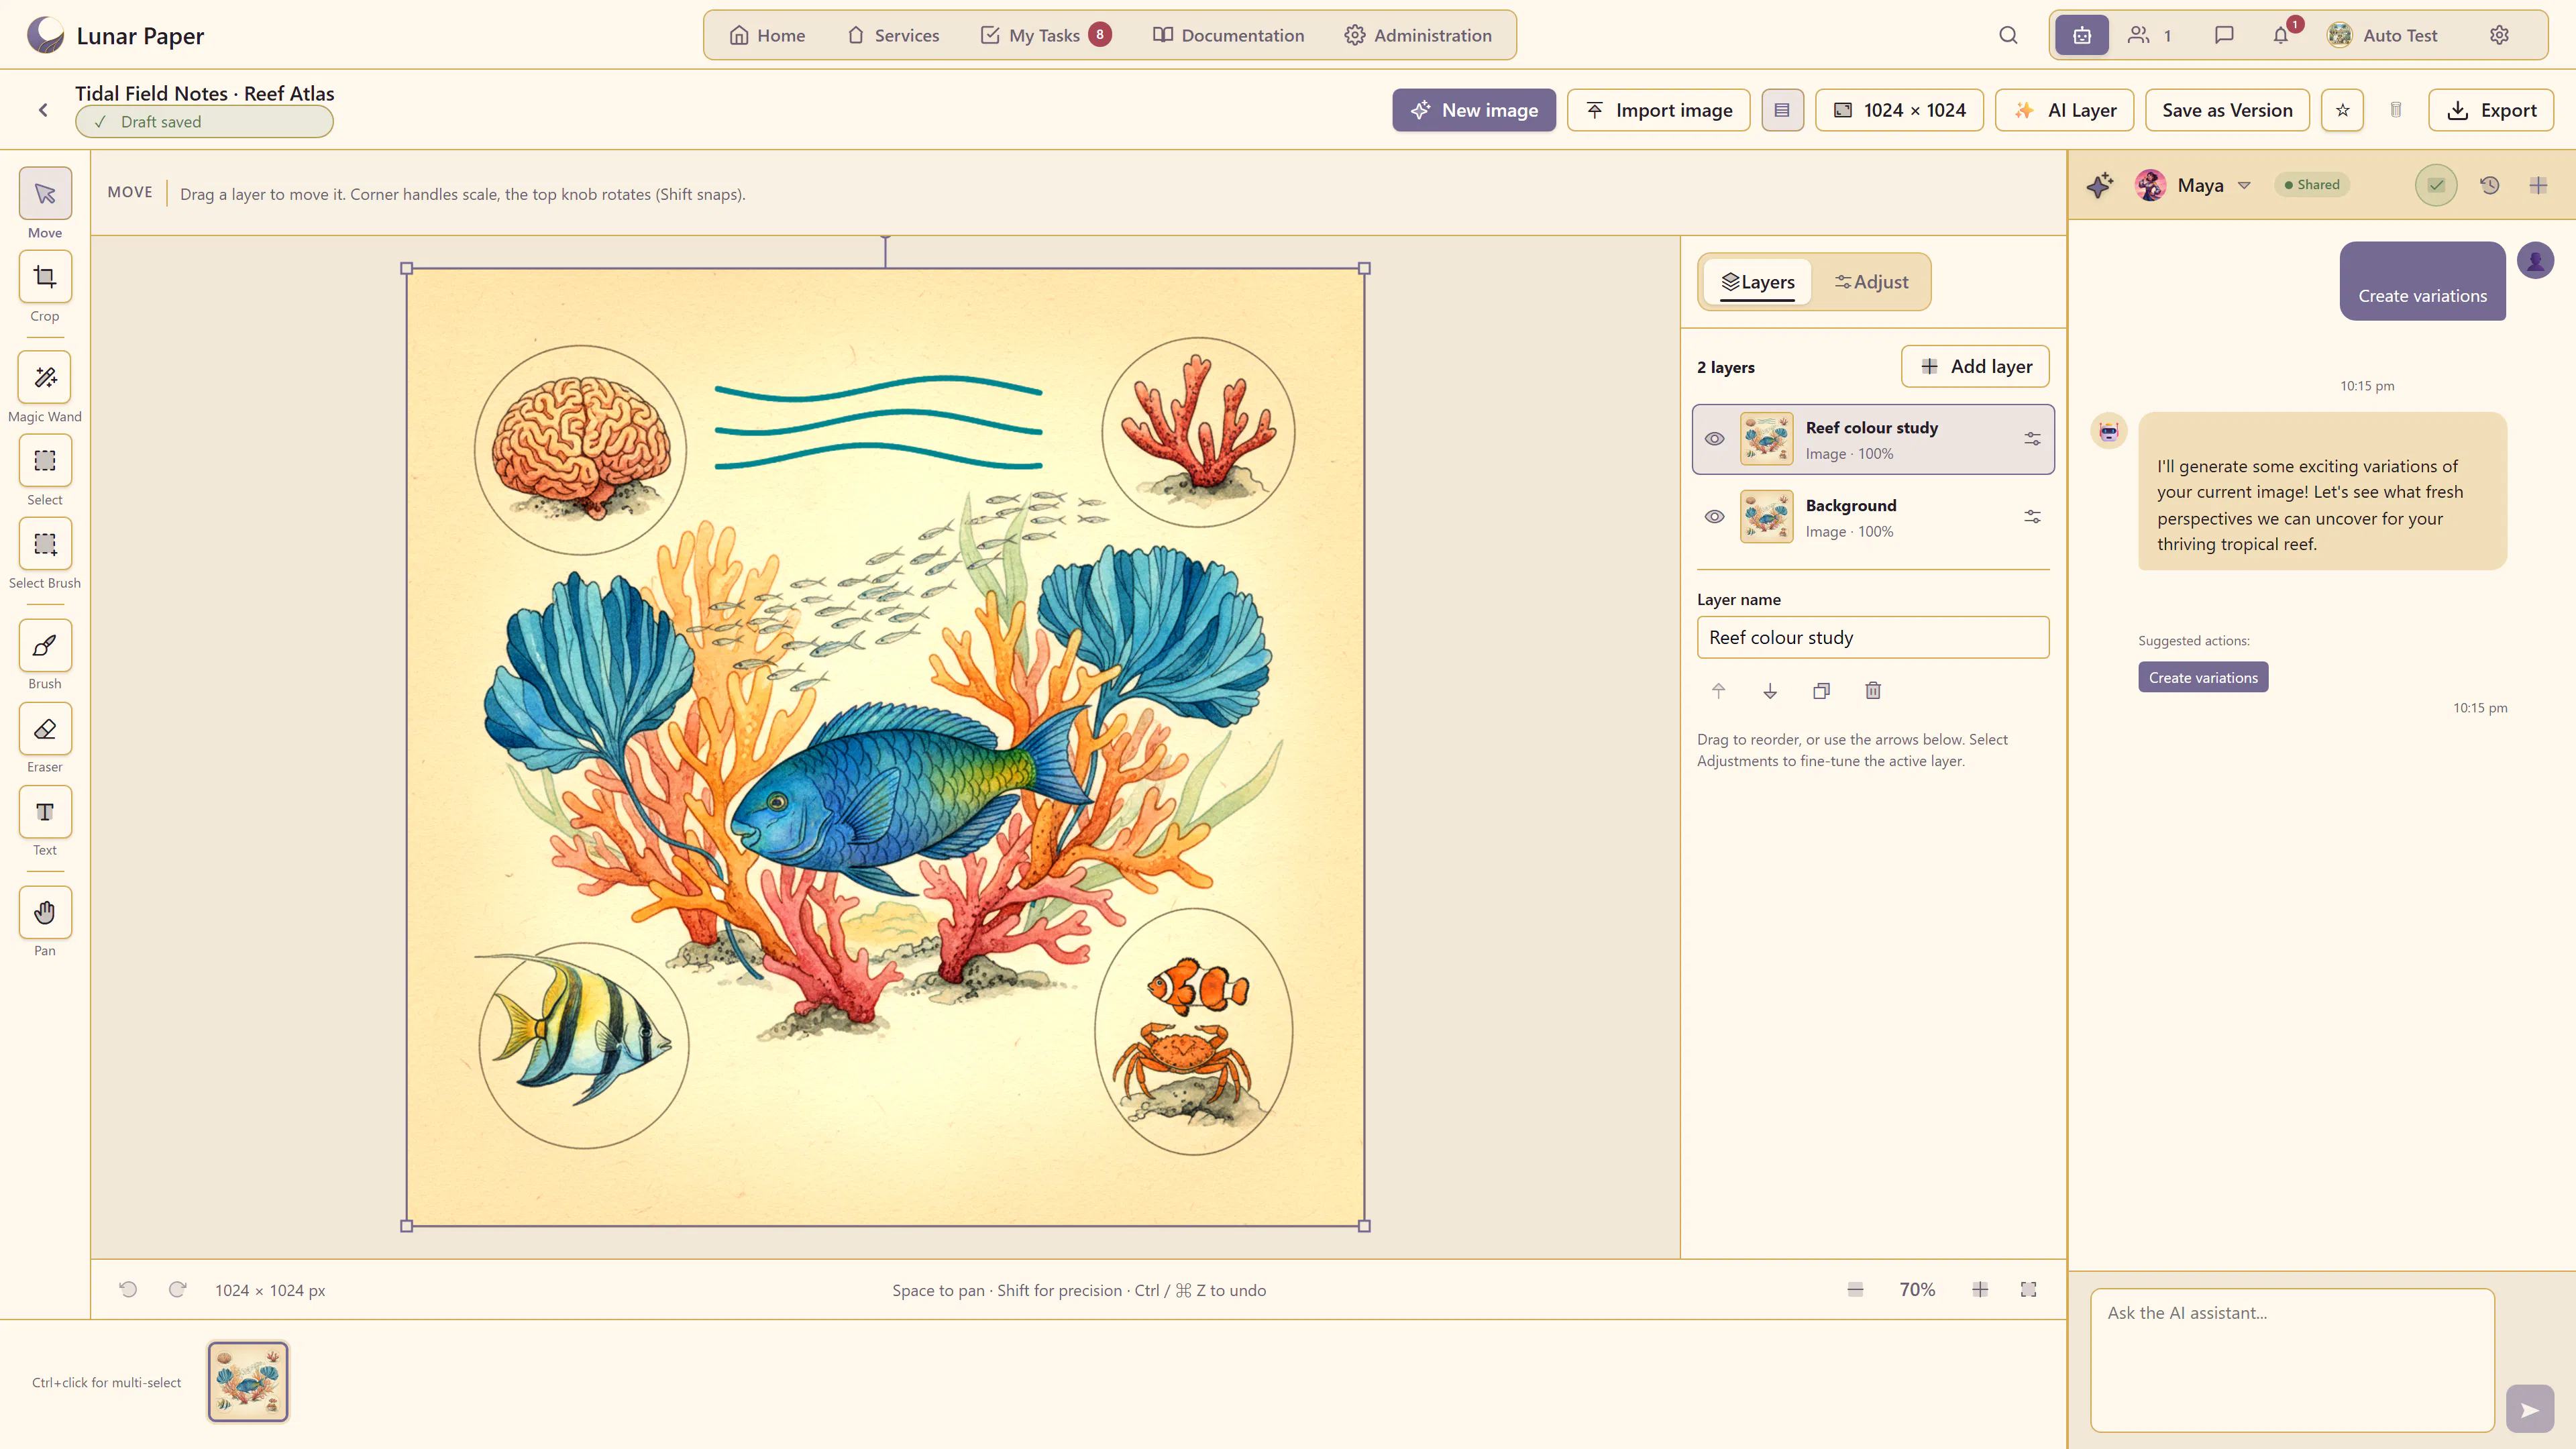
Task: Hide the Reef colour study layer
Action: pos(1714,439)
